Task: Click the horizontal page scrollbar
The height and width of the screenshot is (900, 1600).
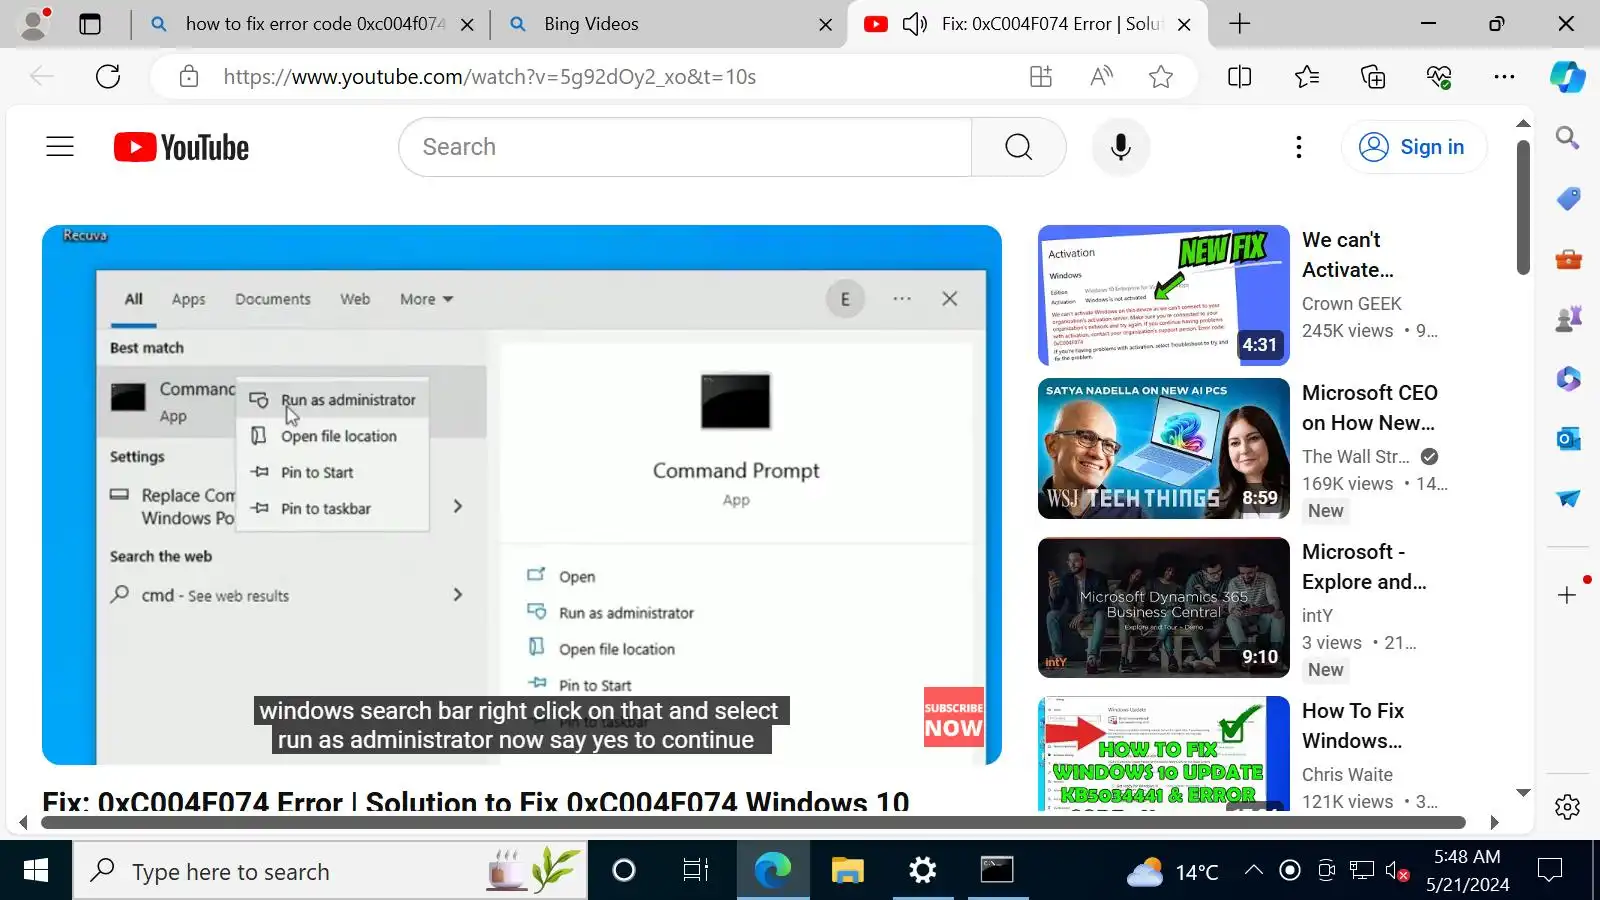Action: click(x=753, y=823)
